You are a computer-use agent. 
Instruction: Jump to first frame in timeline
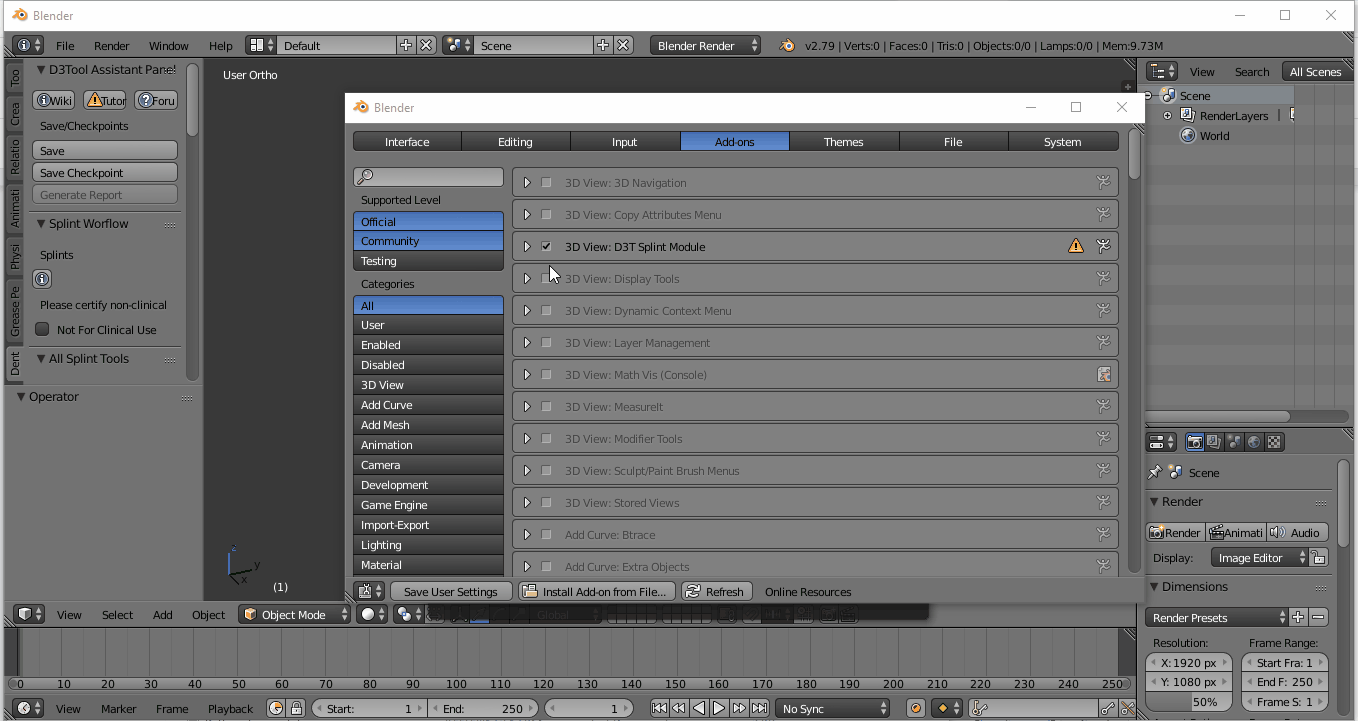(659, 708)
